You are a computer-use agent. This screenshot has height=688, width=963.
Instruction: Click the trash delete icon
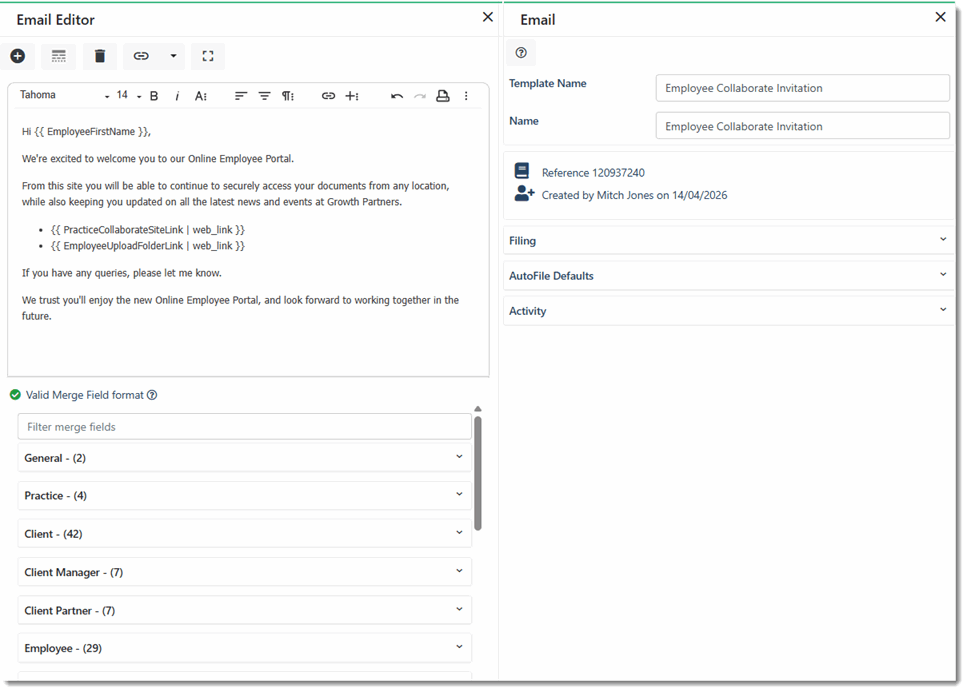click(99, 56)
